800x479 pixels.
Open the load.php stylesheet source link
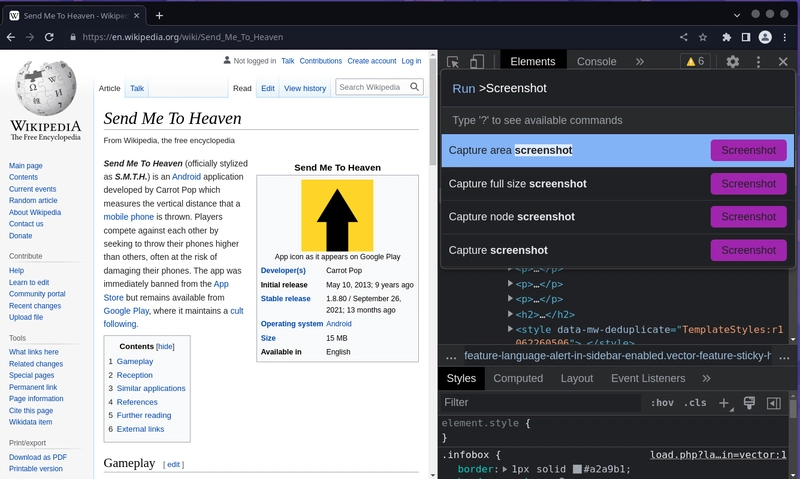pos(718,455)
